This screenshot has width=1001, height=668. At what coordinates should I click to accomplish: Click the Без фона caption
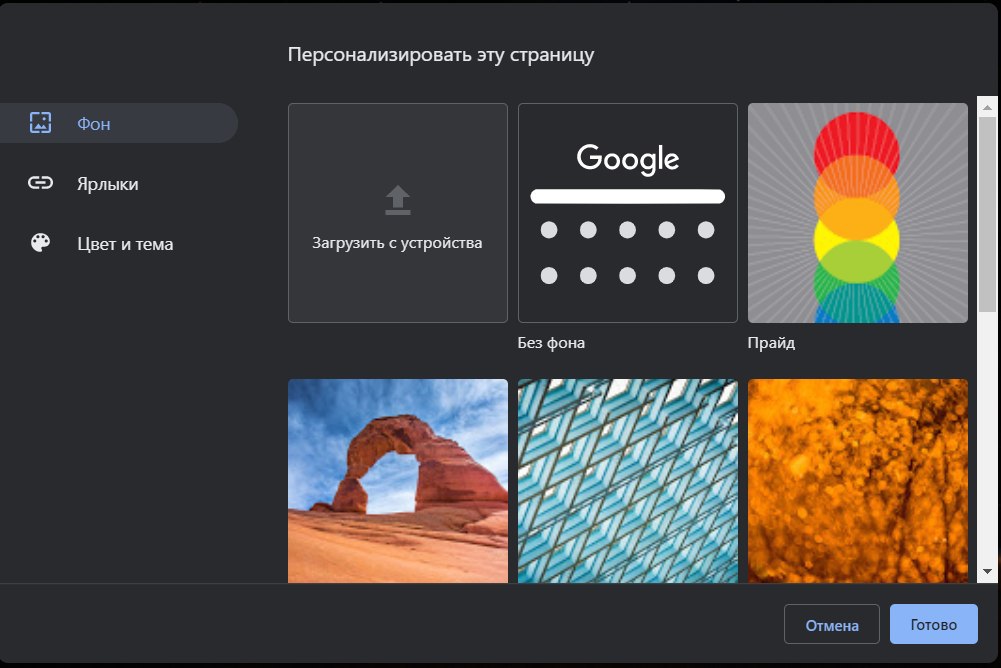point(551,343)
